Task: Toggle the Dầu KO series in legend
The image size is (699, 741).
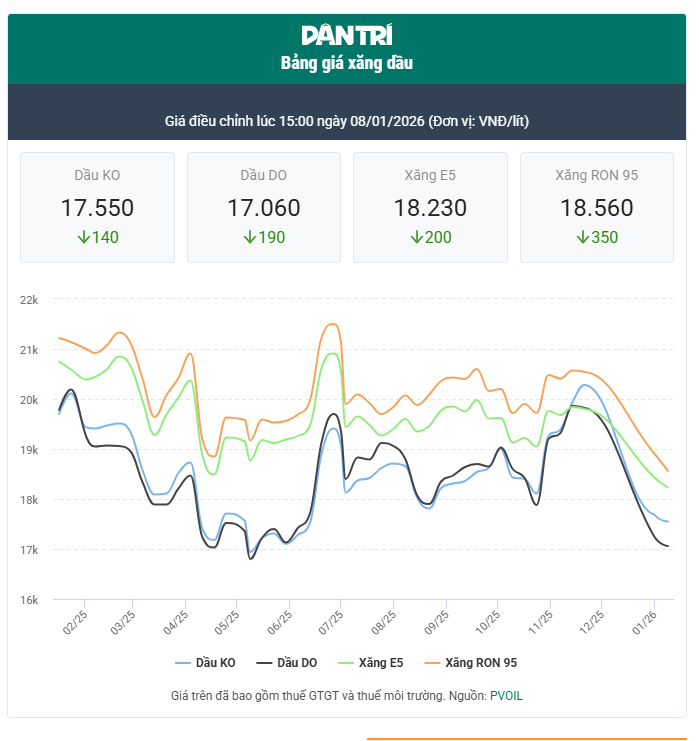Action: tap(206, 663)
